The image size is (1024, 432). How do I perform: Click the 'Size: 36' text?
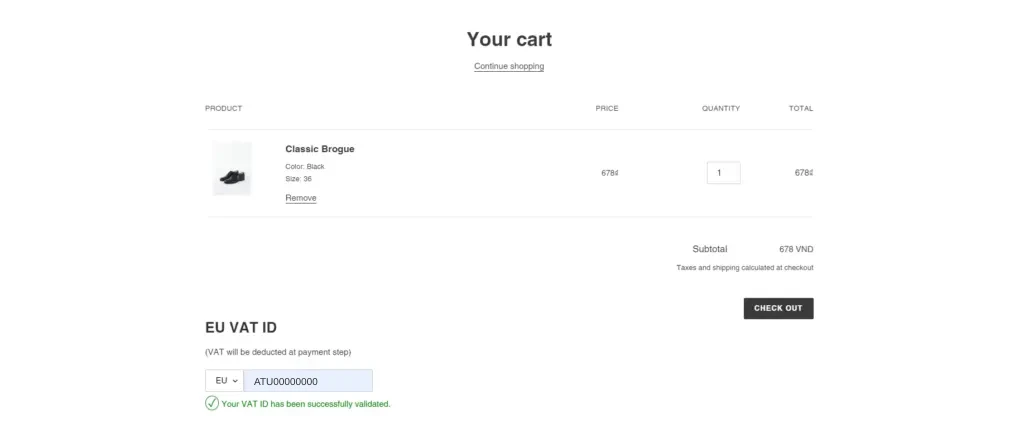(298, 179)
